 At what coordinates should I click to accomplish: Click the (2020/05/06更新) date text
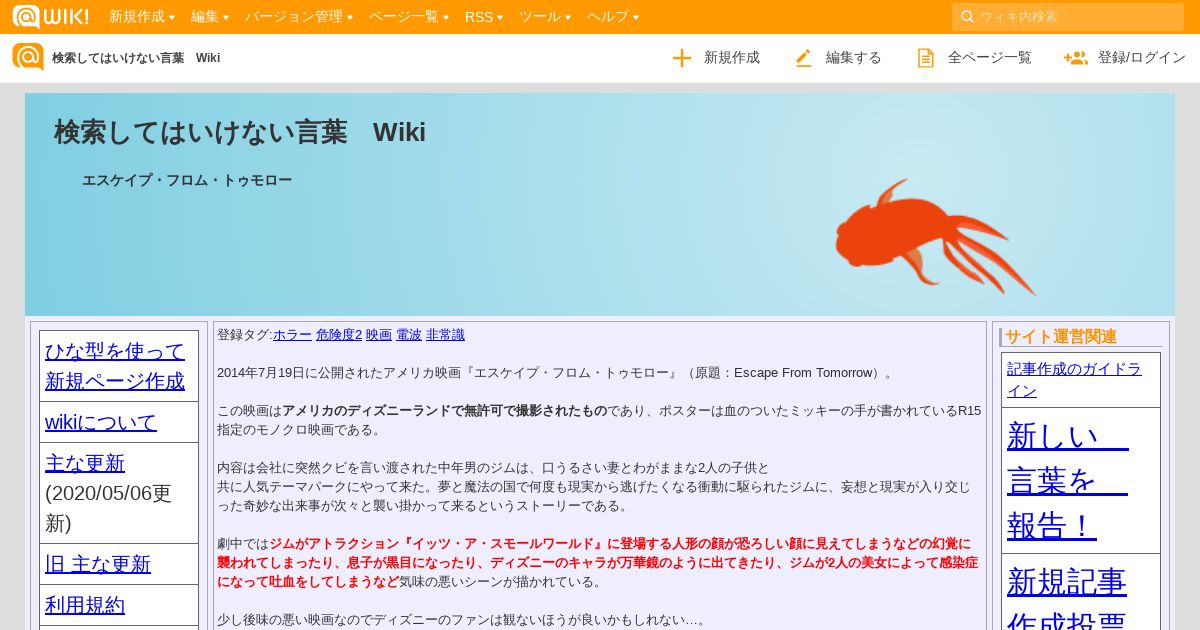pos(109,508)
